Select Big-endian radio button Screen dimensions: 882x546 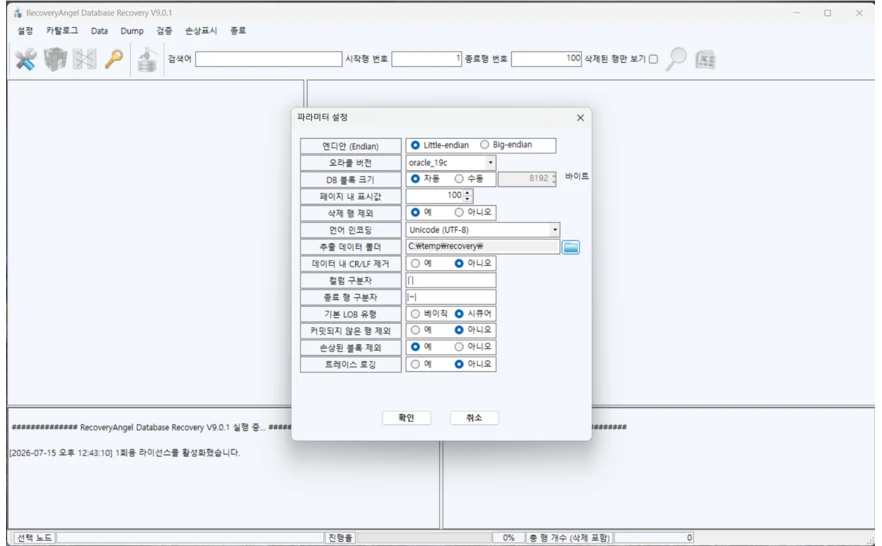click(484, 145)
